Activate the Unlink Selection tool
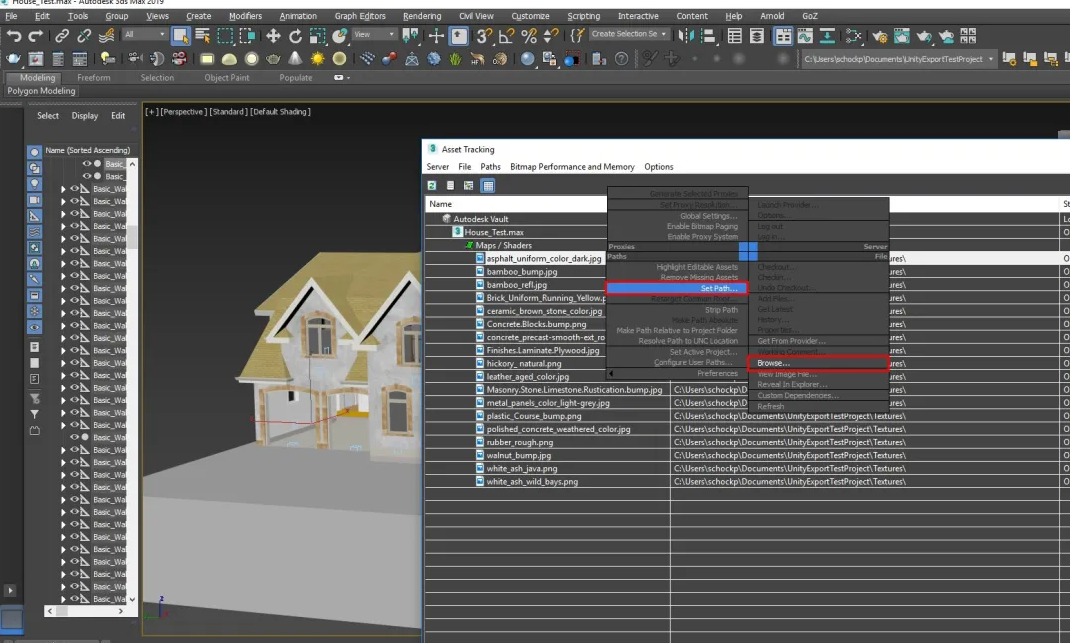The image size is (1070, 643). click(84, 35)
